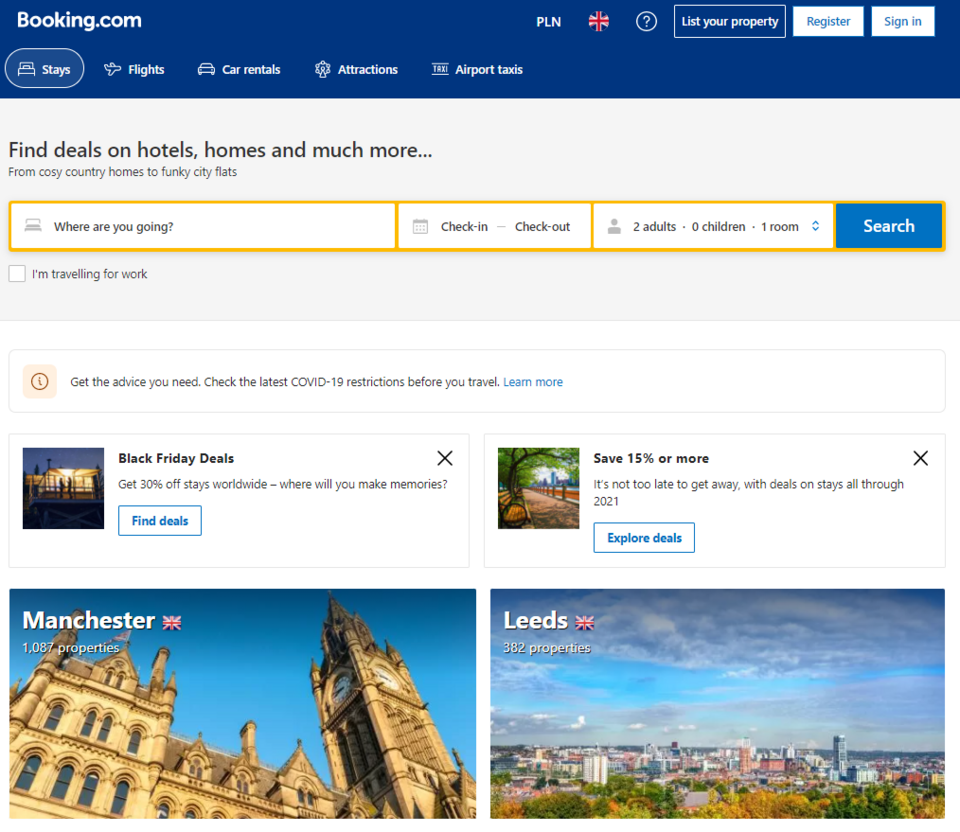Expand the guests and rooms selector arrows
Viewport: 960px width, 832px height.
point(816,226)
